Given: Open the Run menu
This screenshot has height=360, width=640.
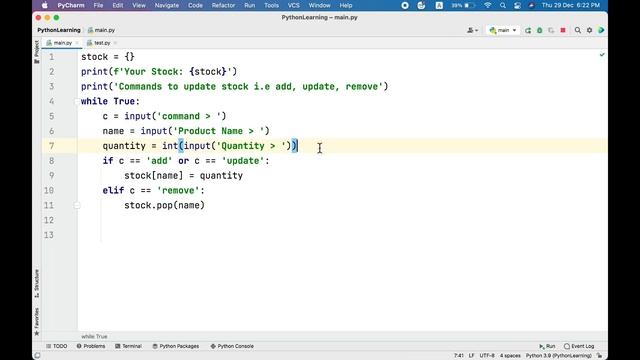Looking at the screenshot, I should tap(249, 5).
